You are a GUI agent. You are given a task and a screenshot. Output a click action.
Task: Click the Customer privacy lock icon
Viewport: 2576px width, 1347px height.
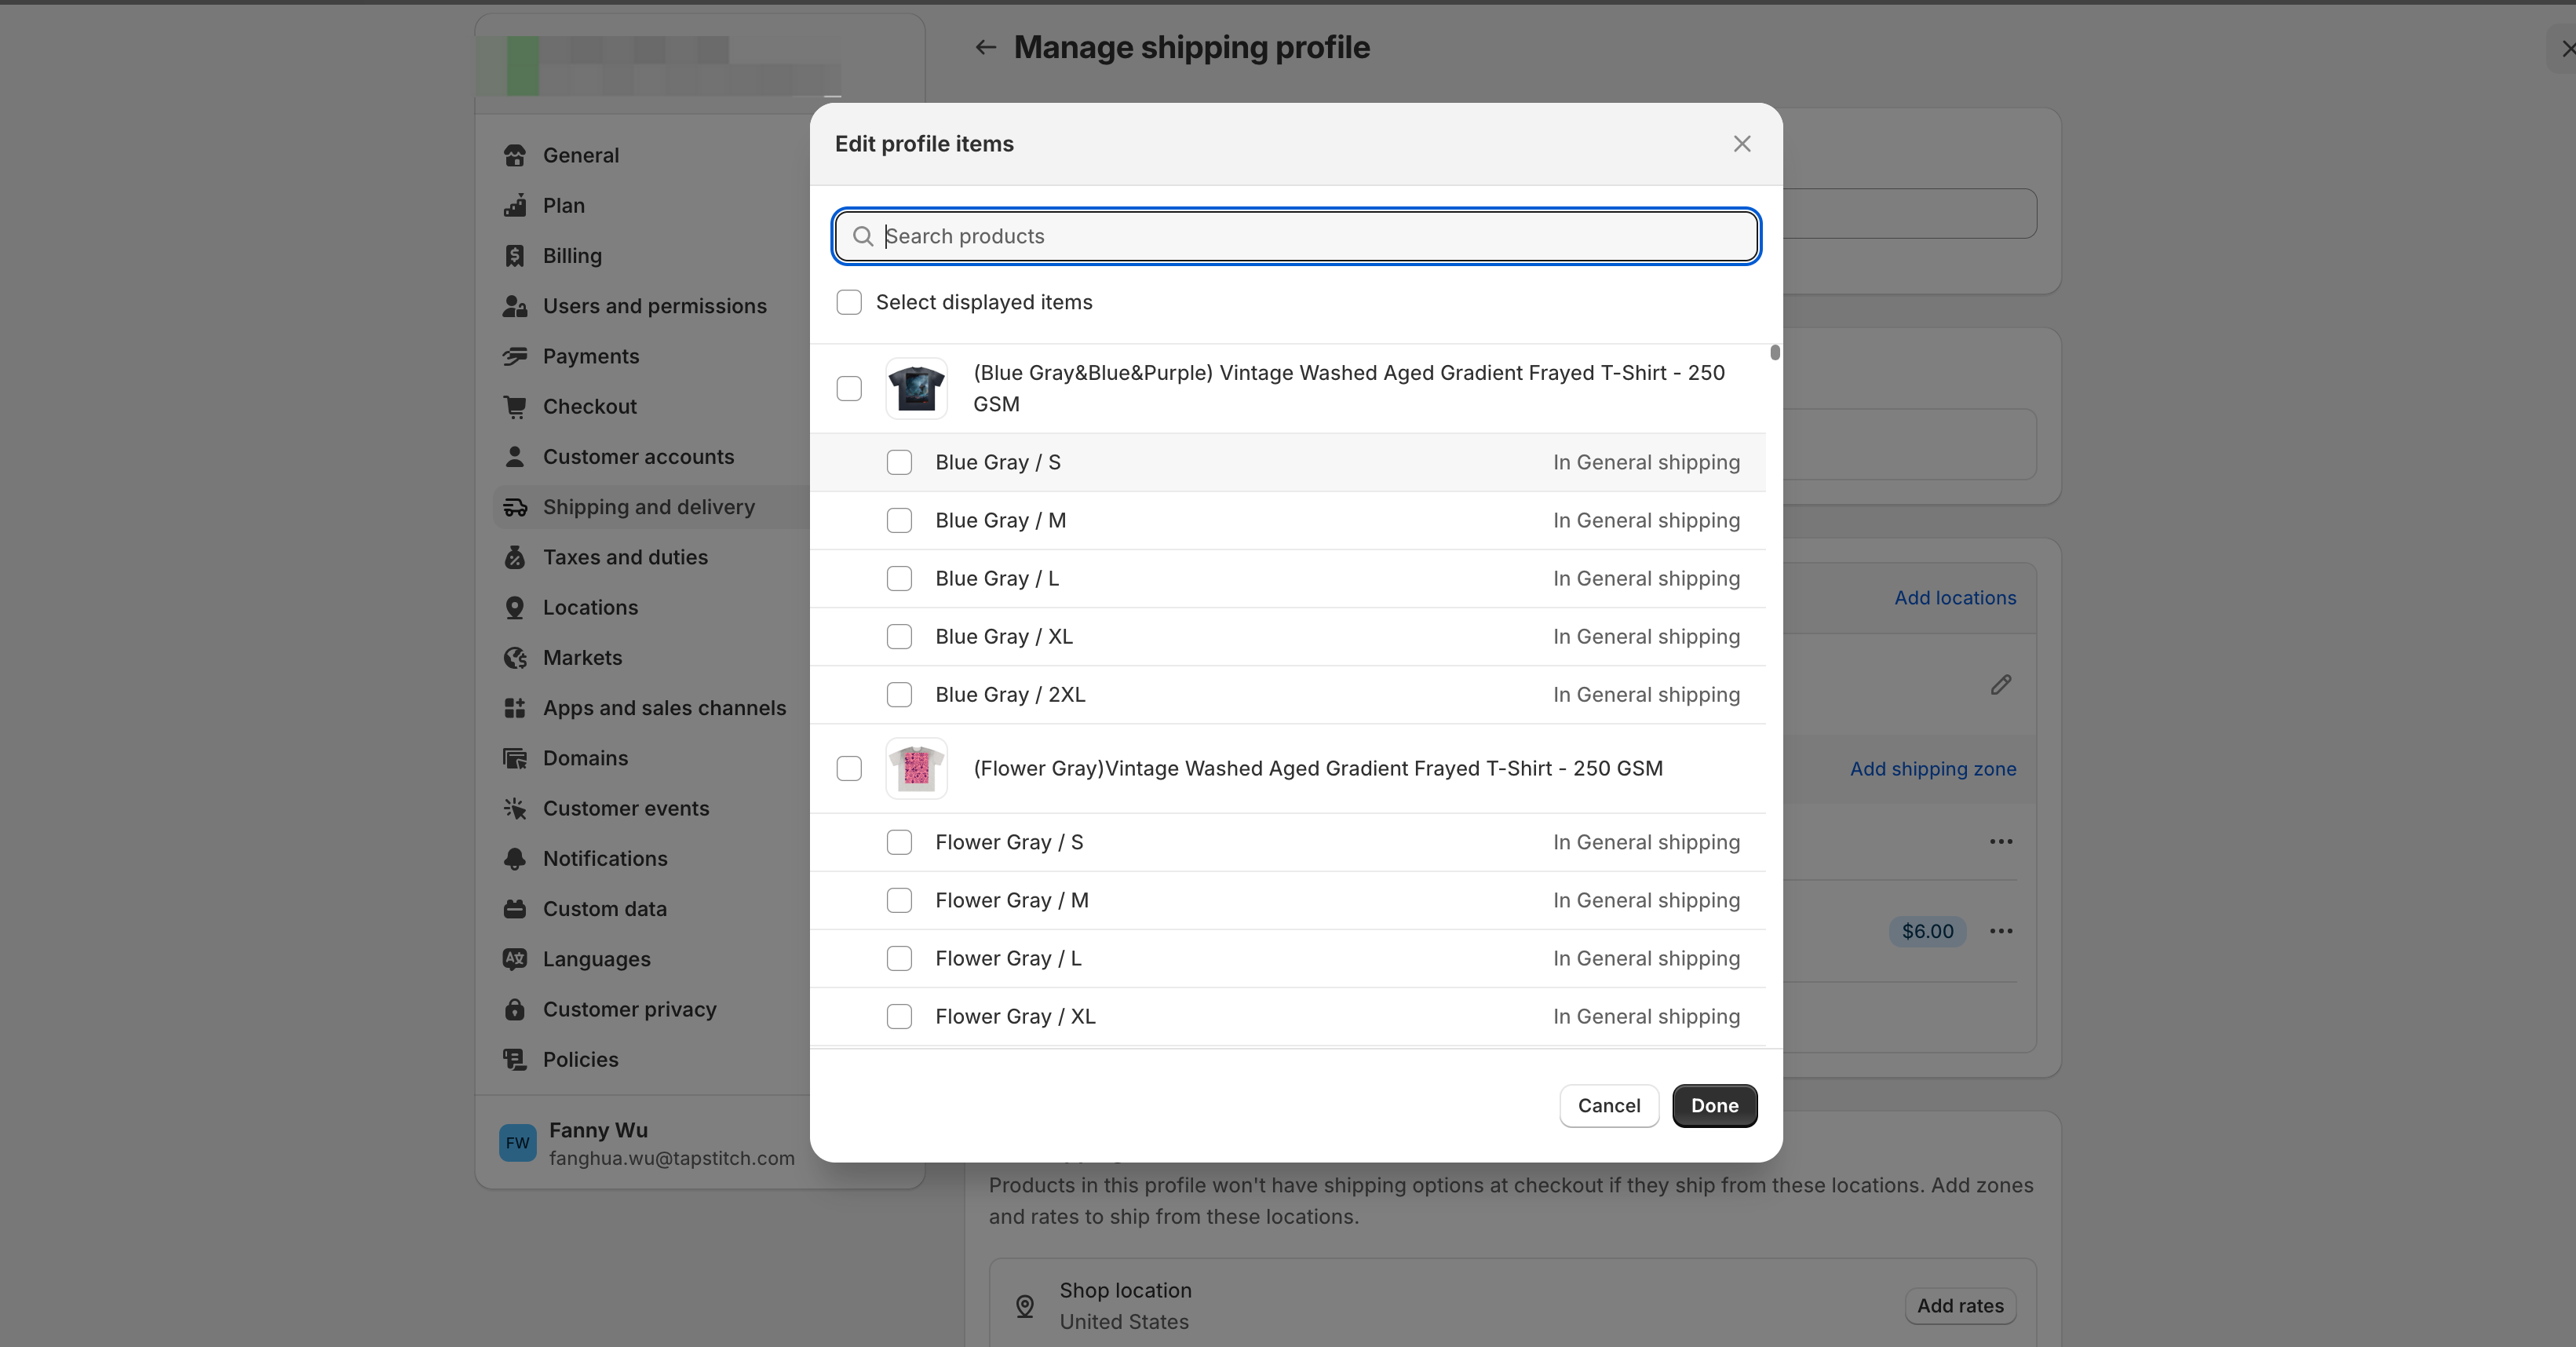[515, 1009]
